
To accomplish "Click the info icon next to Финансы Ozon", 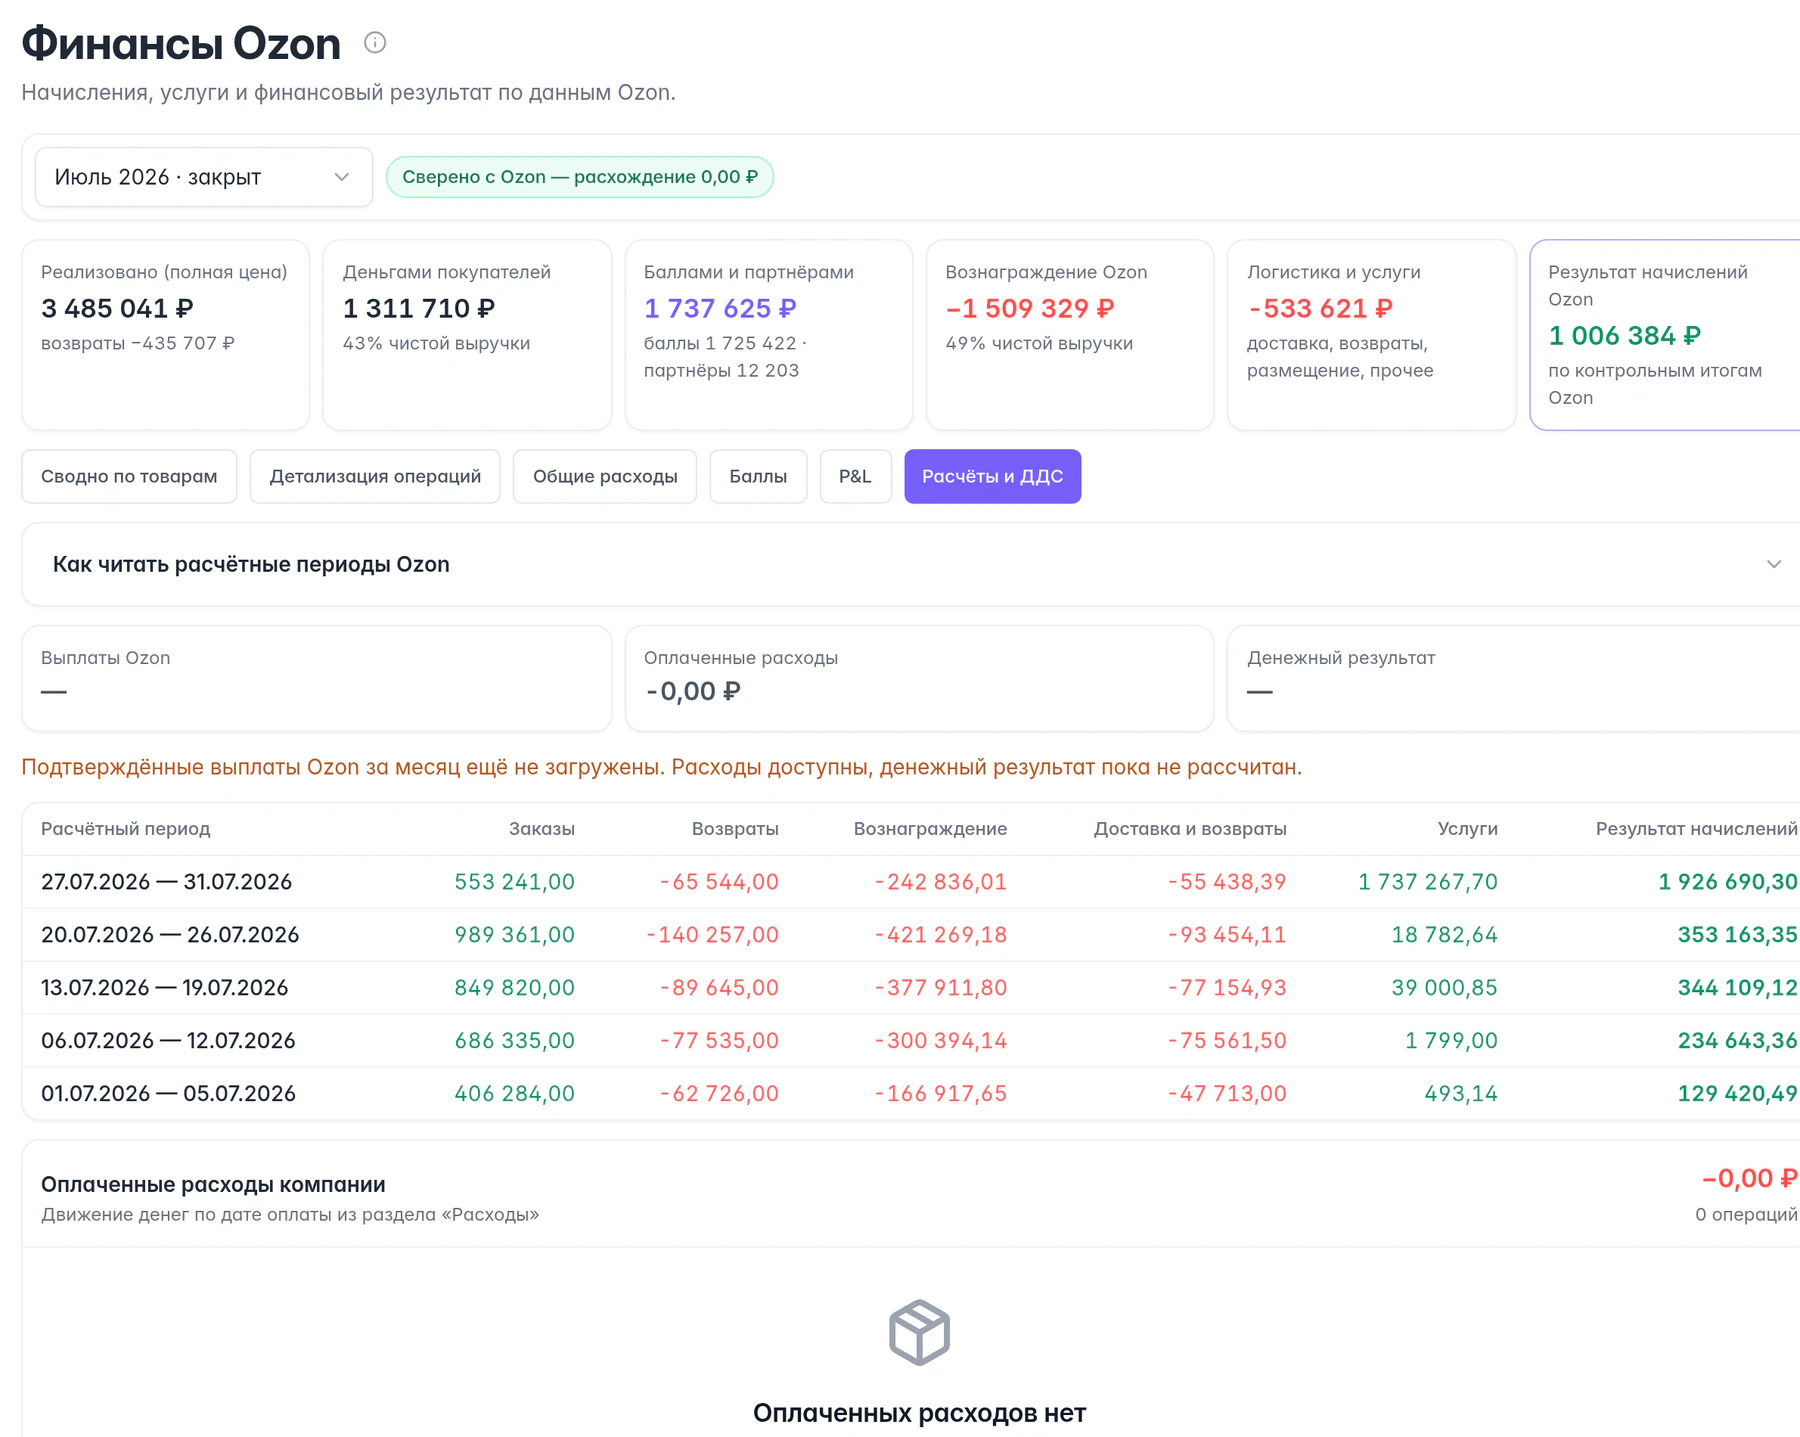I will [x=375, y=42].
